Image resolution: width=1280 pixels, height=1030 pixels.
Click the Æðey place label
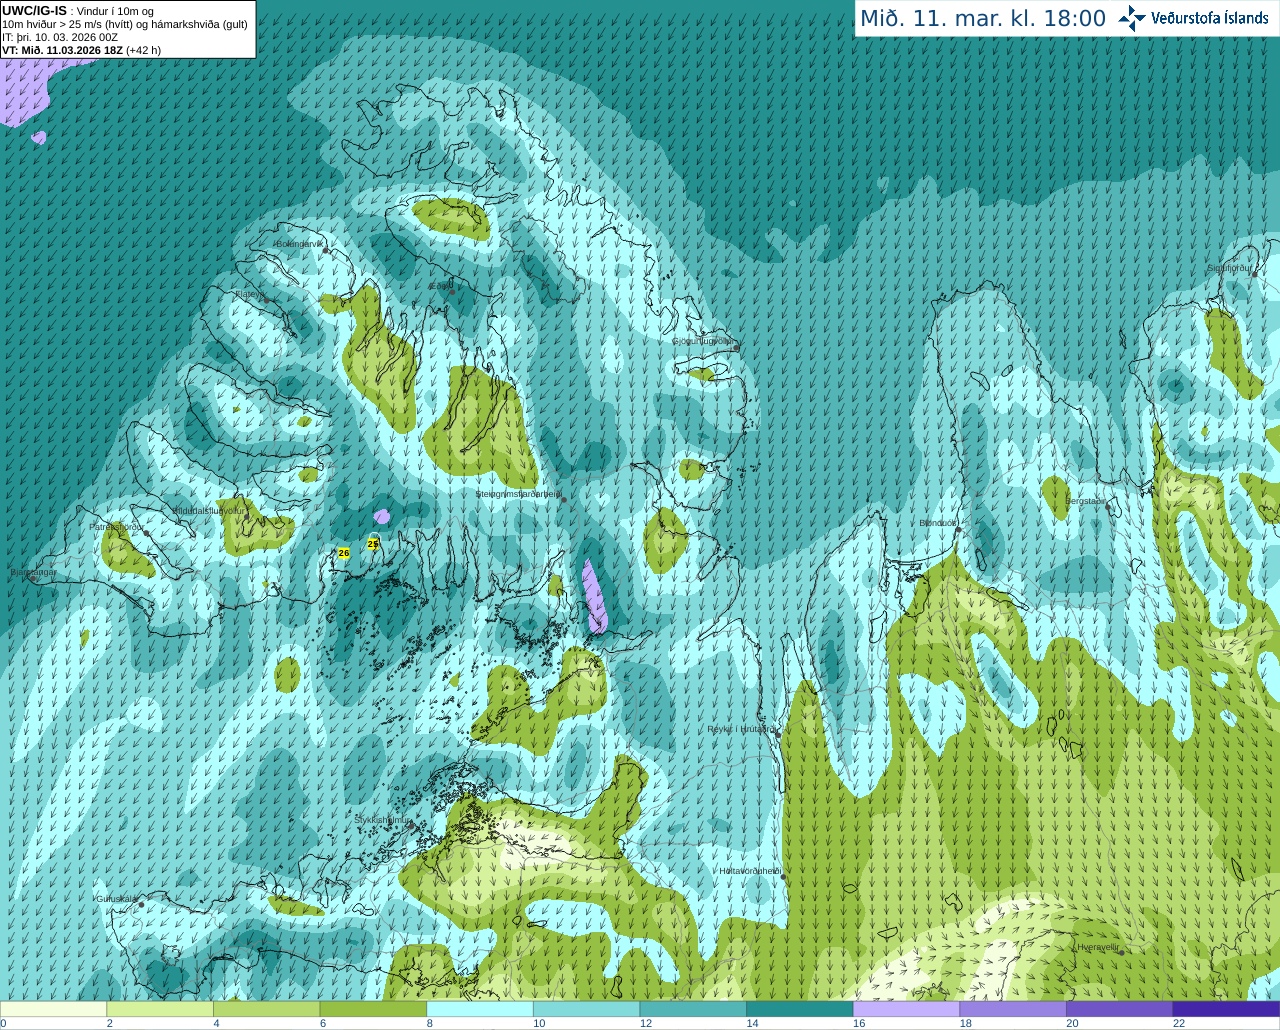point(440,286)
